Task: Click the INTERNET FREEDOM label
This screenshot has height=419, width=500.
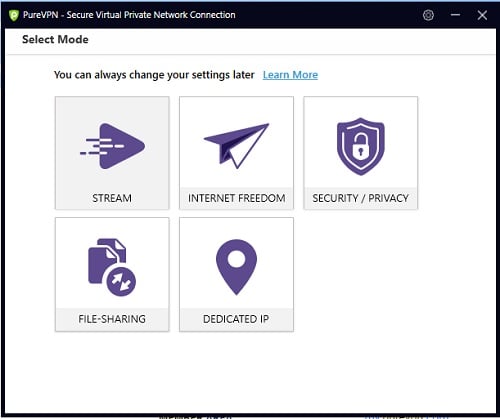Action: (x=237, y=198)
